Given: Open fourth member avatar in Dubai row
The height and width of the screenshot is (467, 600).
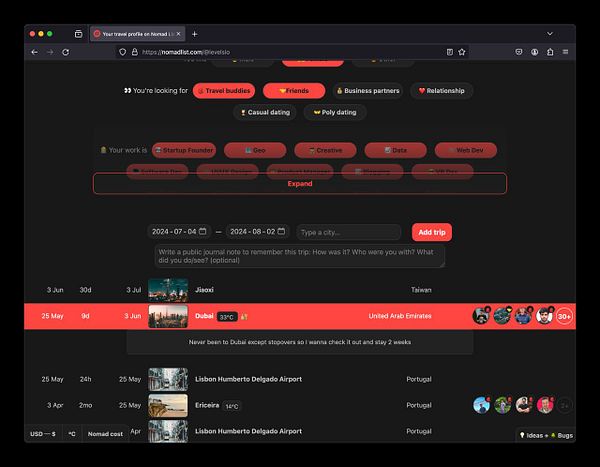Looking at the screenshot, I should point(544,316).
